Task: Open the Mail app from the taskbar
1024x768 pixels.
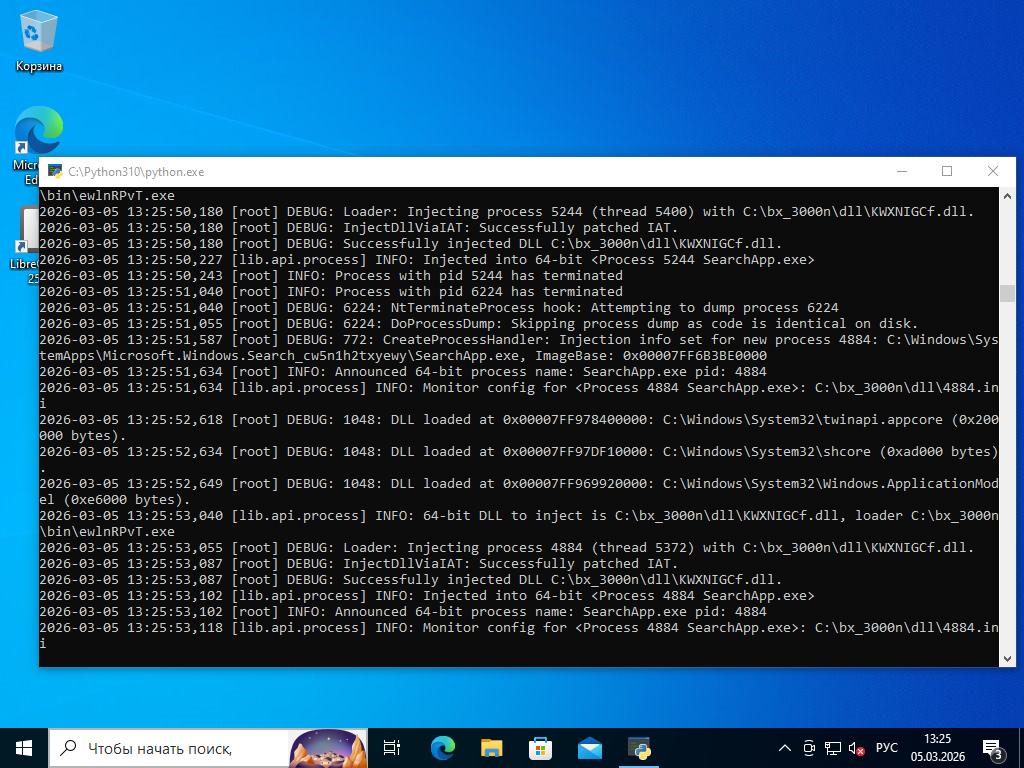Action: pos(589,747)
